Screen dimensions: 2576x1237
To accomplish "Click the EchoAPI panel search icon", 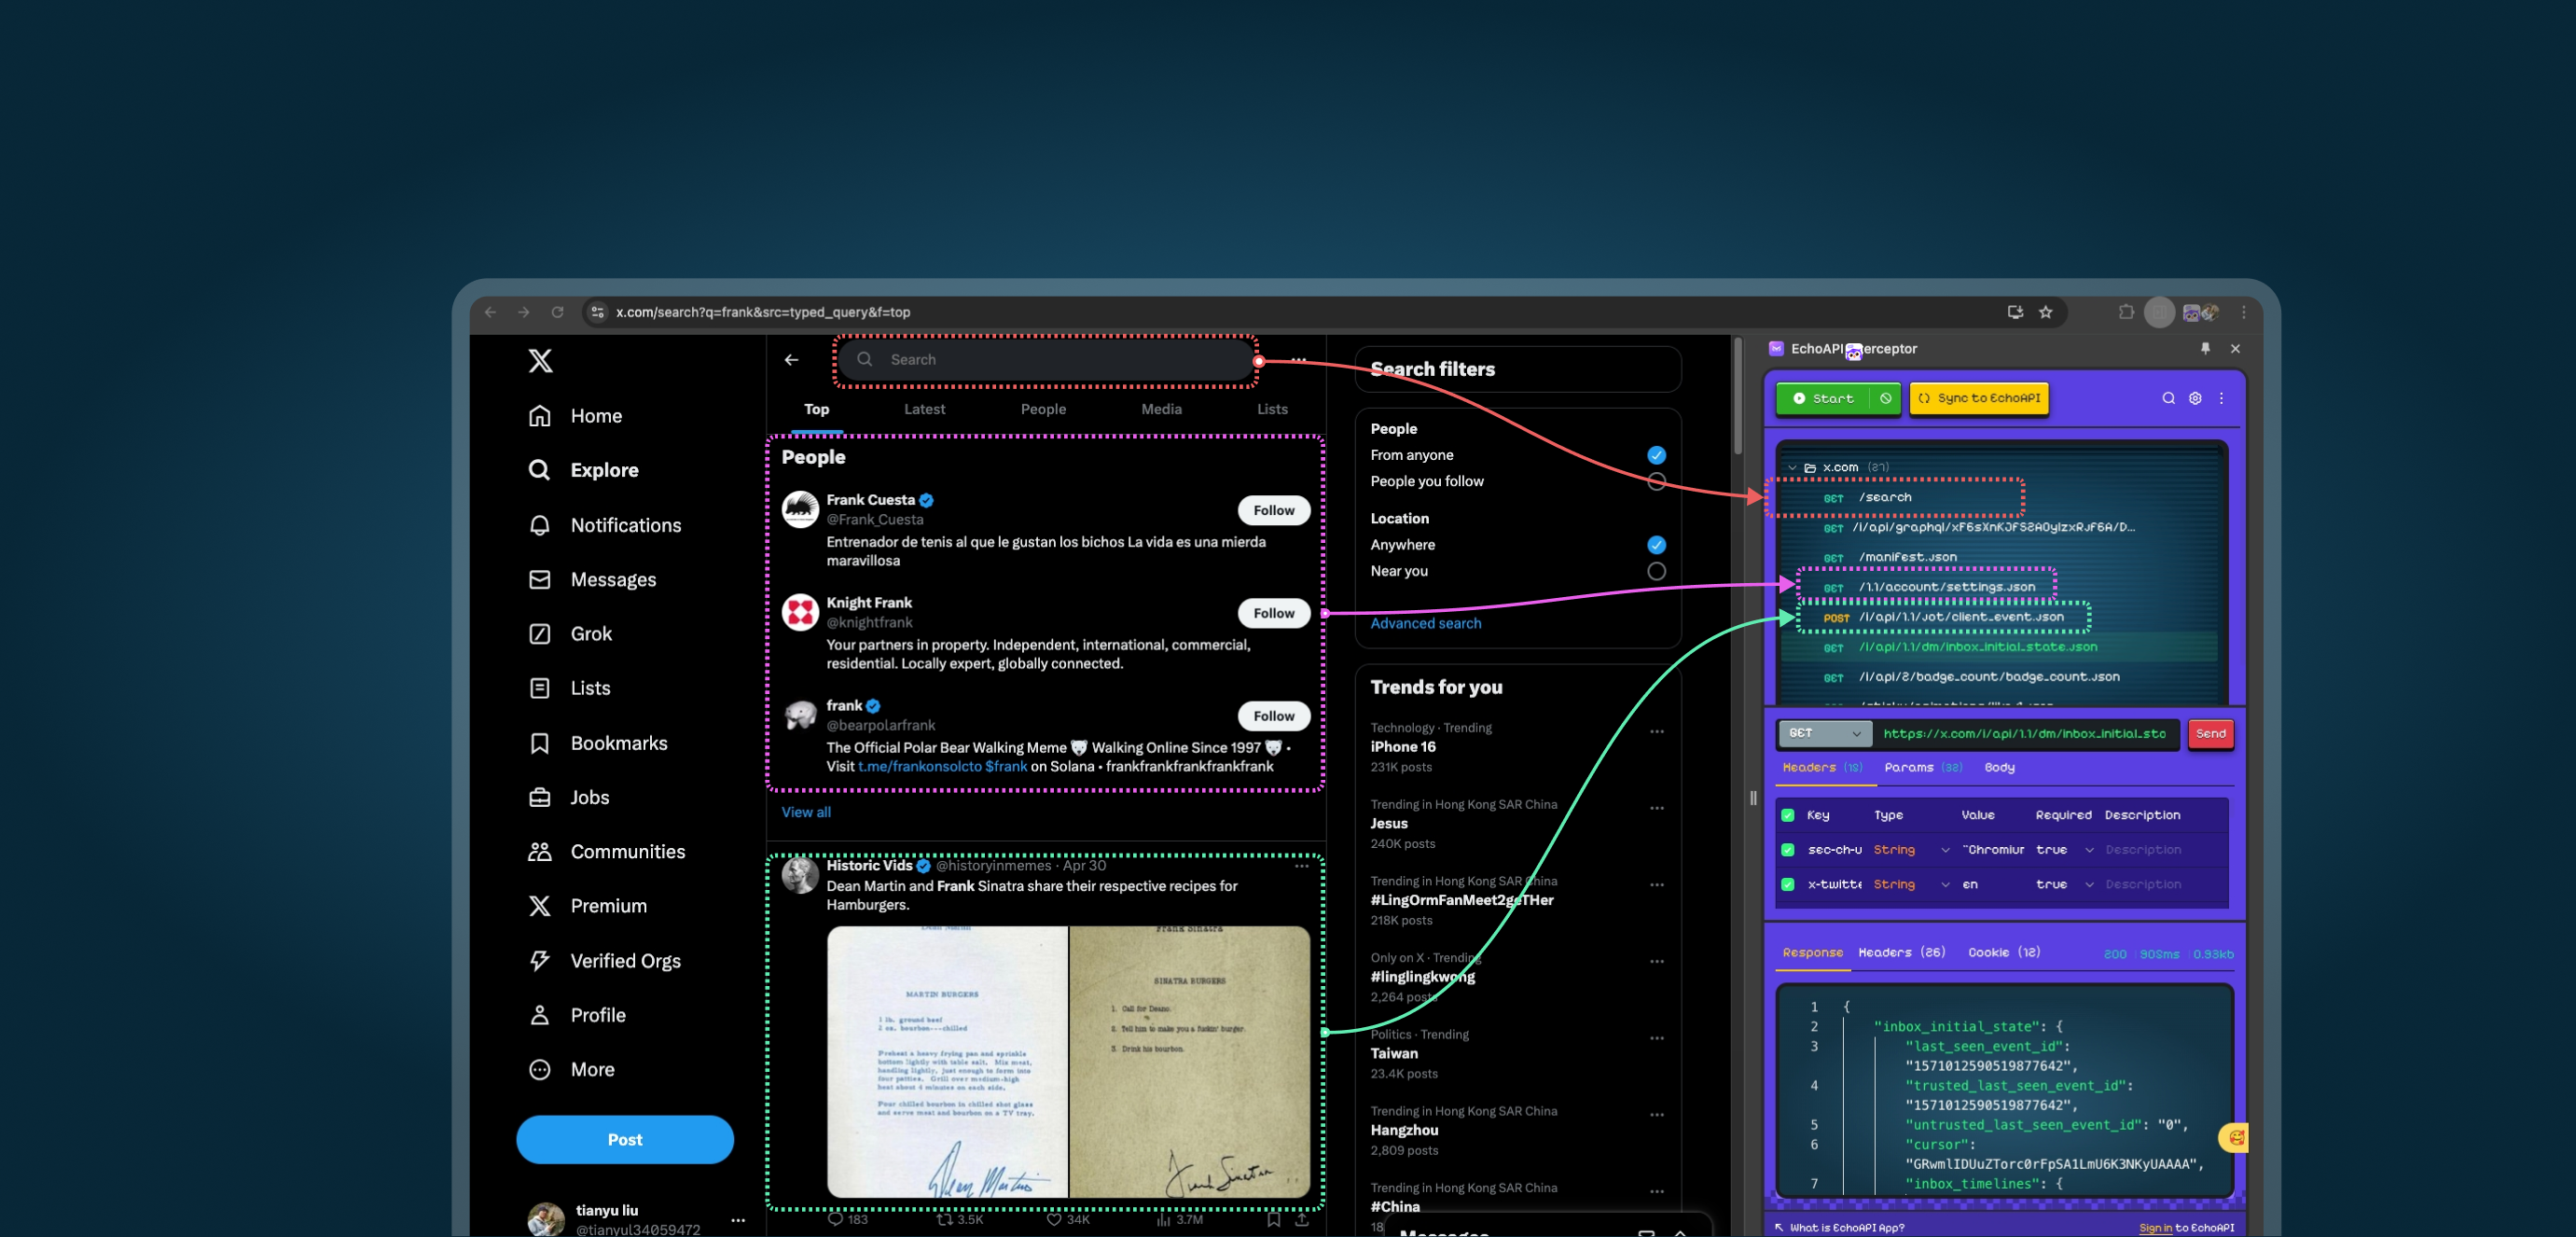I will pyautogui.click(x=2168, y=398).
